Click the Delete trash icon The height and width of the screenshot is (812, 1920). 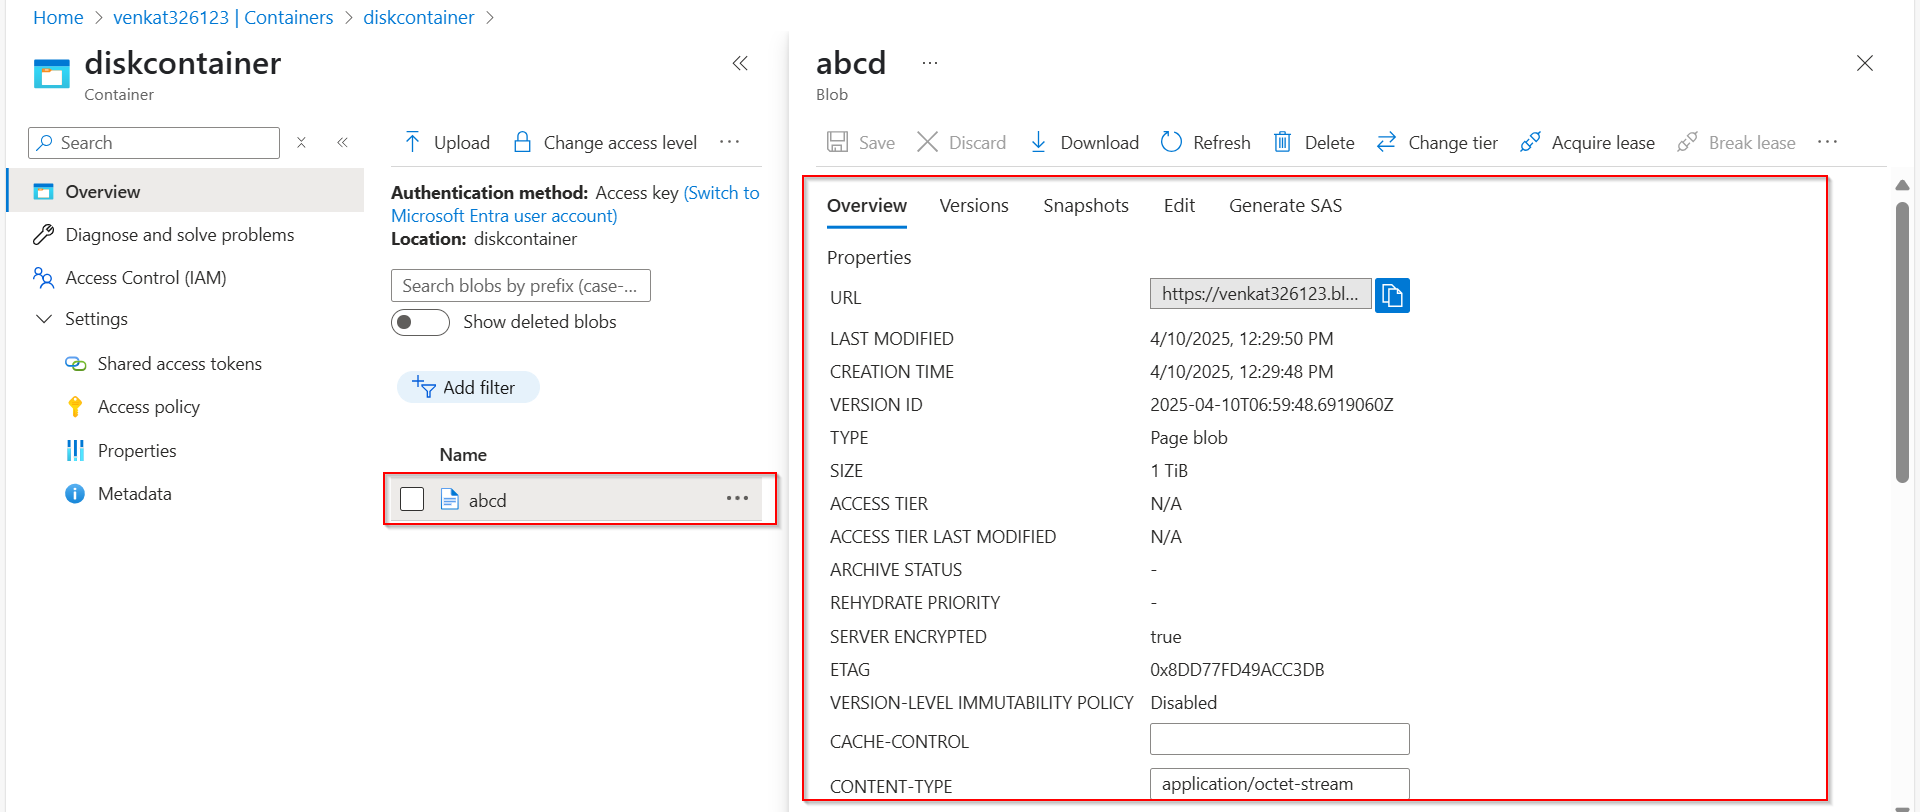[1282, 142]
